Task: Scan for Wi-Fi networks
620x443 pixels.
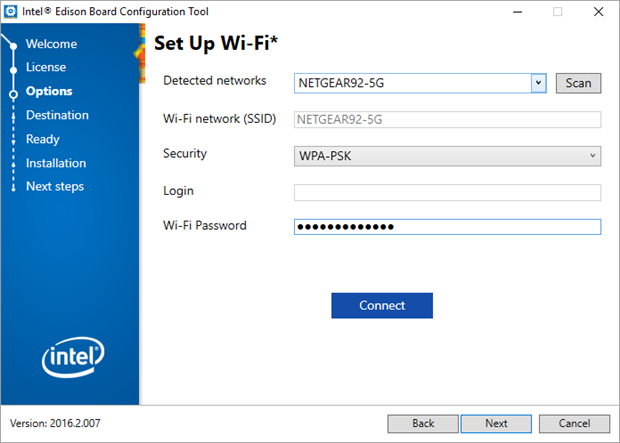Action: pyautogui.click(x=578, y=83)
